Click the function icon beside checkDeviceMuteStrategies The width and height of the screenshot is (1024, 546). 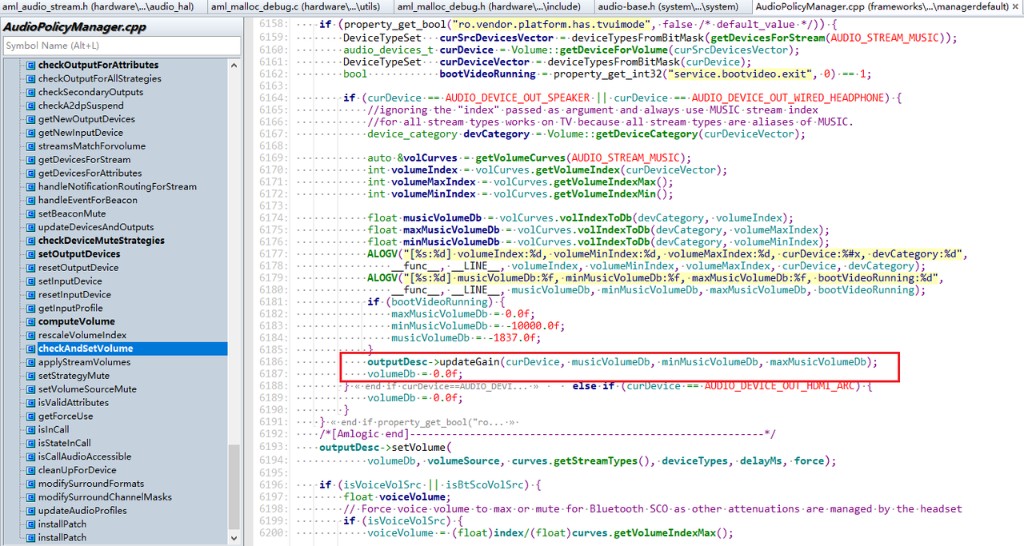pos(30,240)
